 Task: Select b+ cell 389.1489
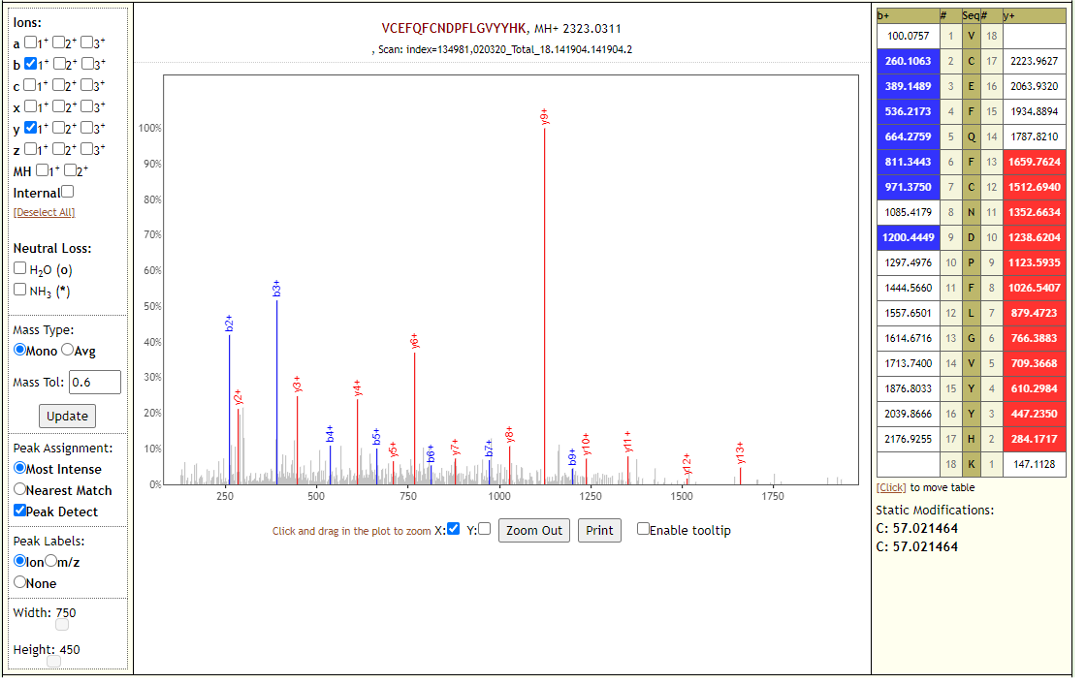[908, 86]
